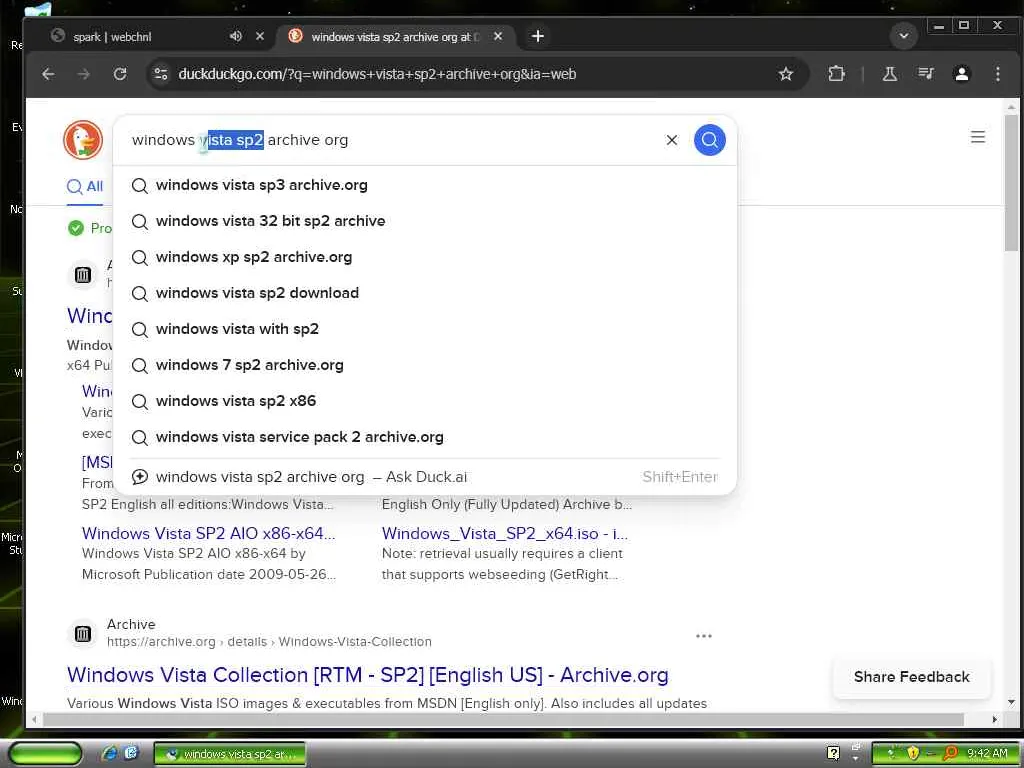Open the media controls toolbar icon
This screenshot has height=768, width=1024.
pyautogui.click(x=925, y=74)
